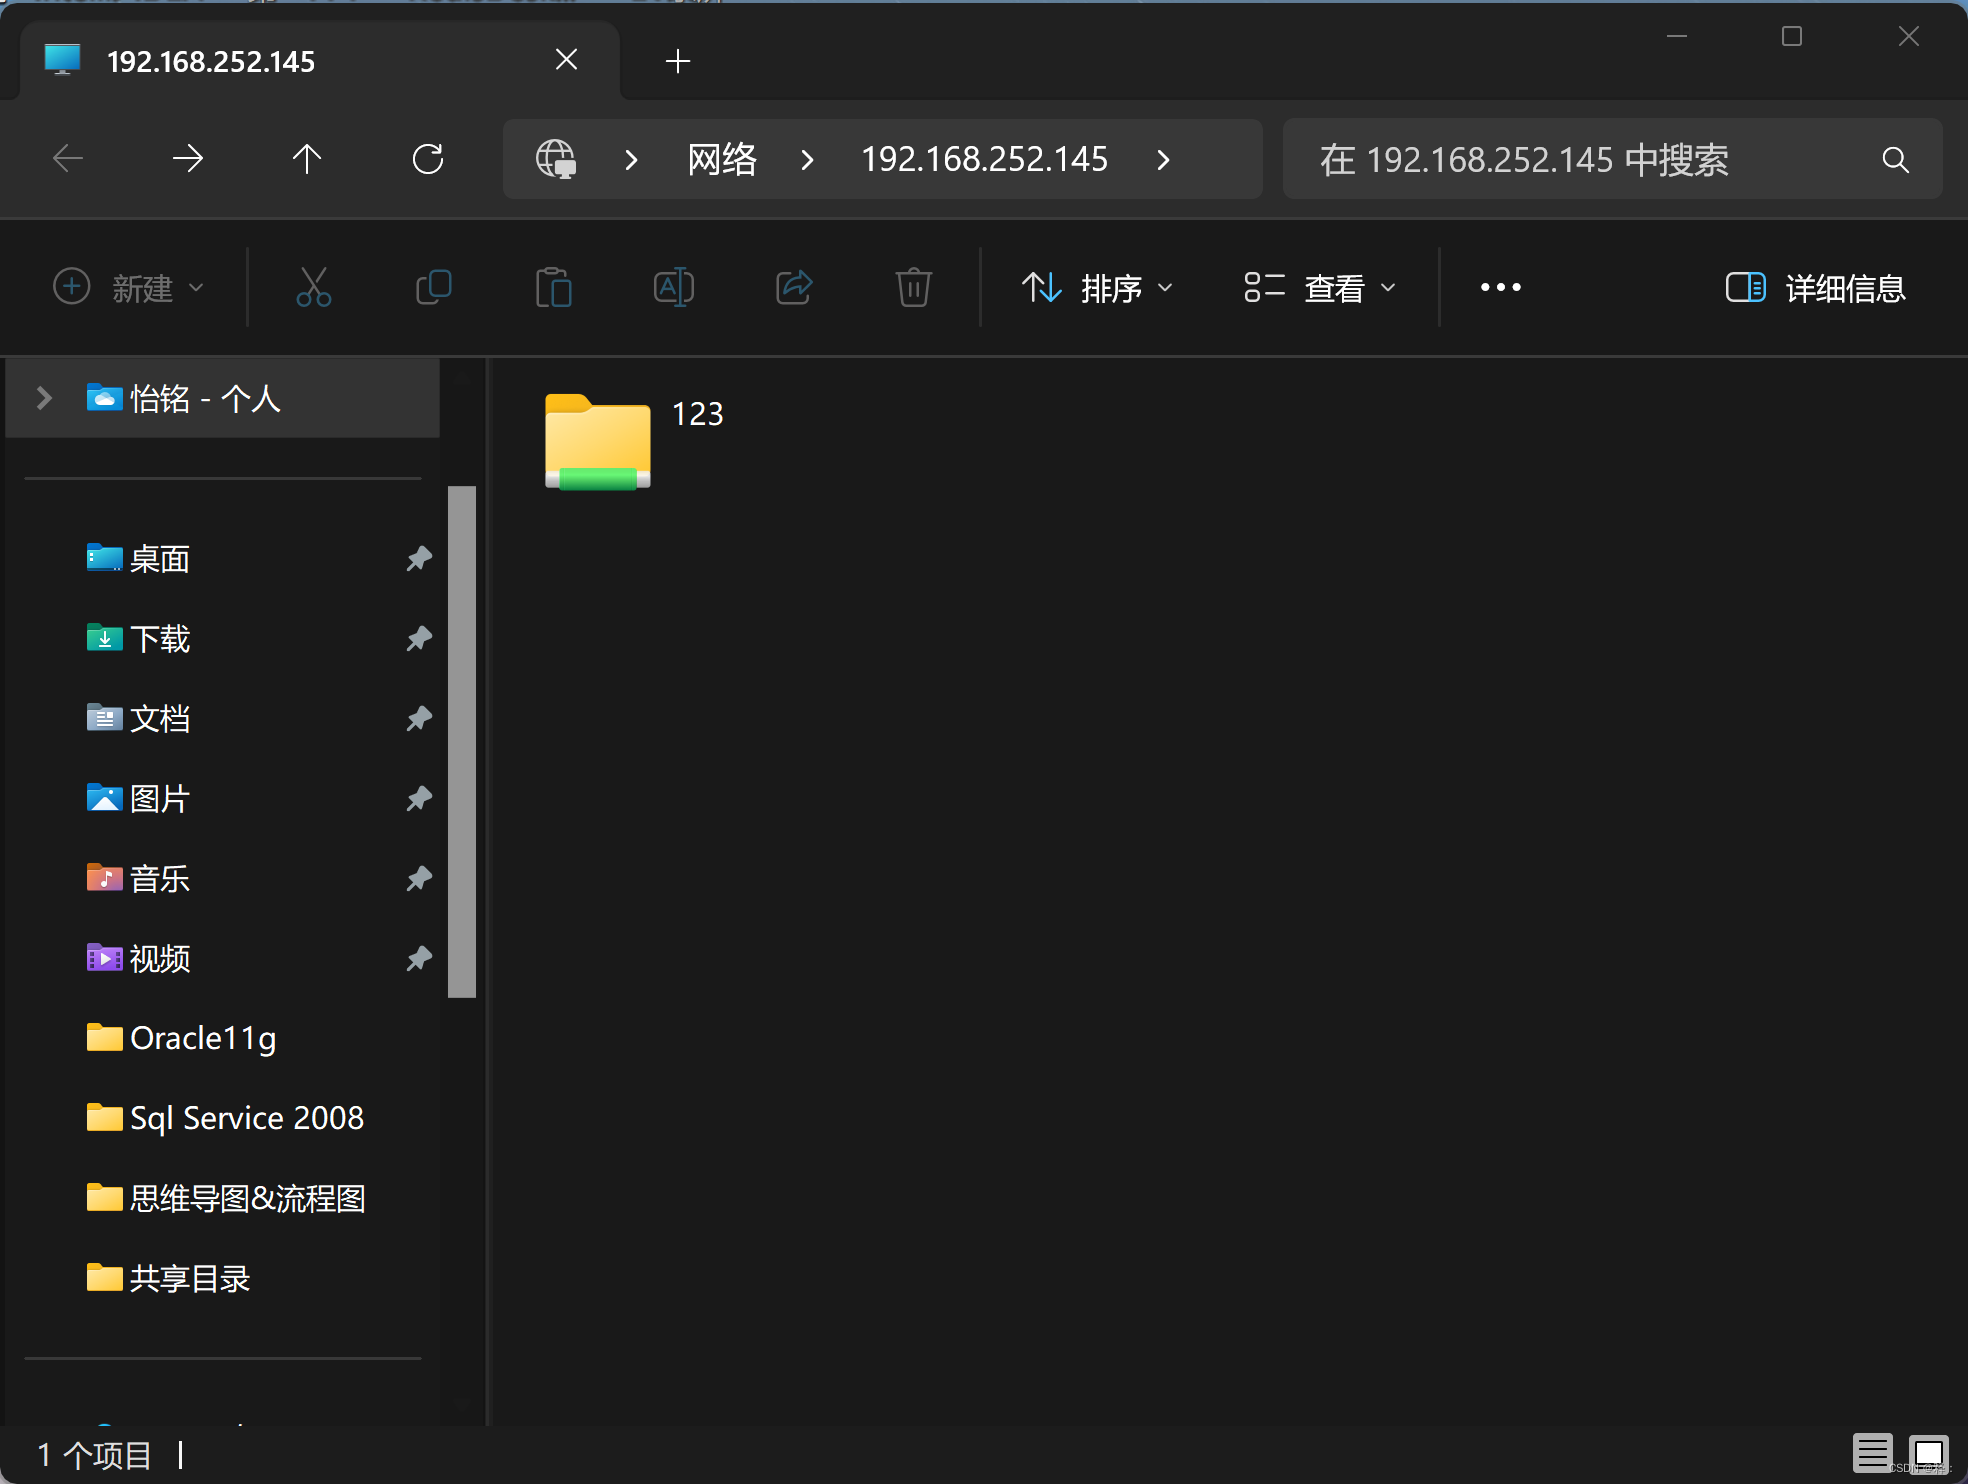This screenshot has width=1968, height=1484.
Task: Go back to the previous location
Action: 68,158
